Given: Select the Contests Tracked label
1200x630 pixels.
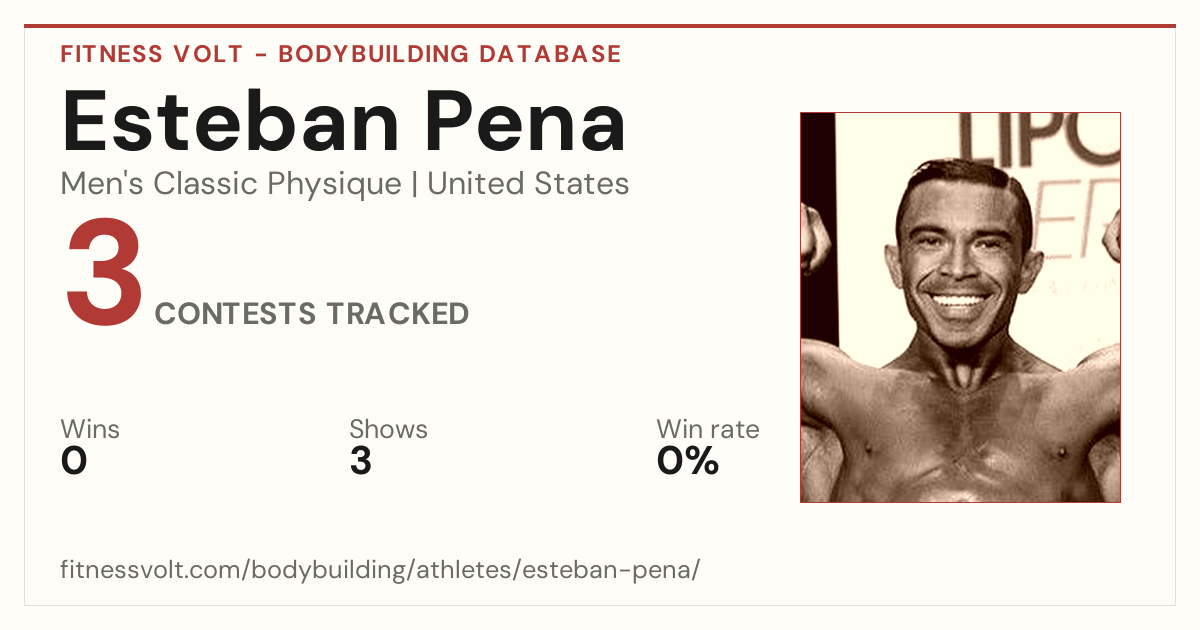Looking at the screenshot, I should click(312, 314).
